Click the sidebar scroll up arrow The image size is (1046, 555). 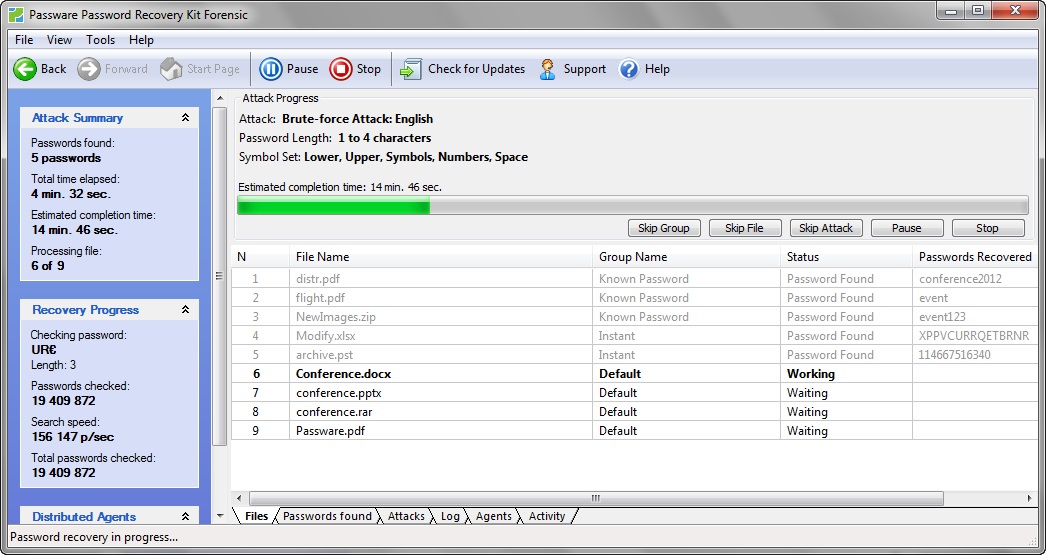[x=220, y=99]
